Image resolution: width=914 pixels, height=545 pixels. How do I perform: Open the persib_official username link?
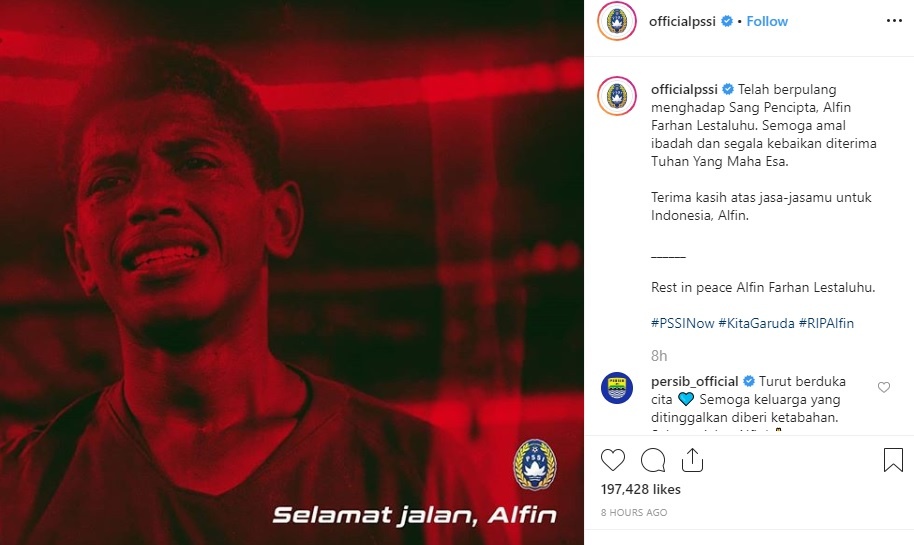point(695,382)
